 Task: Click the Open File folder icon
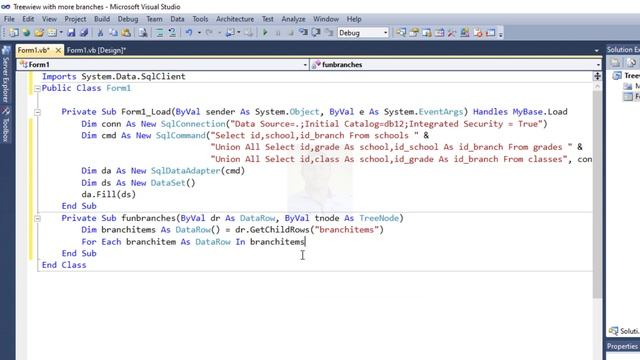click(x=39, y=33)
